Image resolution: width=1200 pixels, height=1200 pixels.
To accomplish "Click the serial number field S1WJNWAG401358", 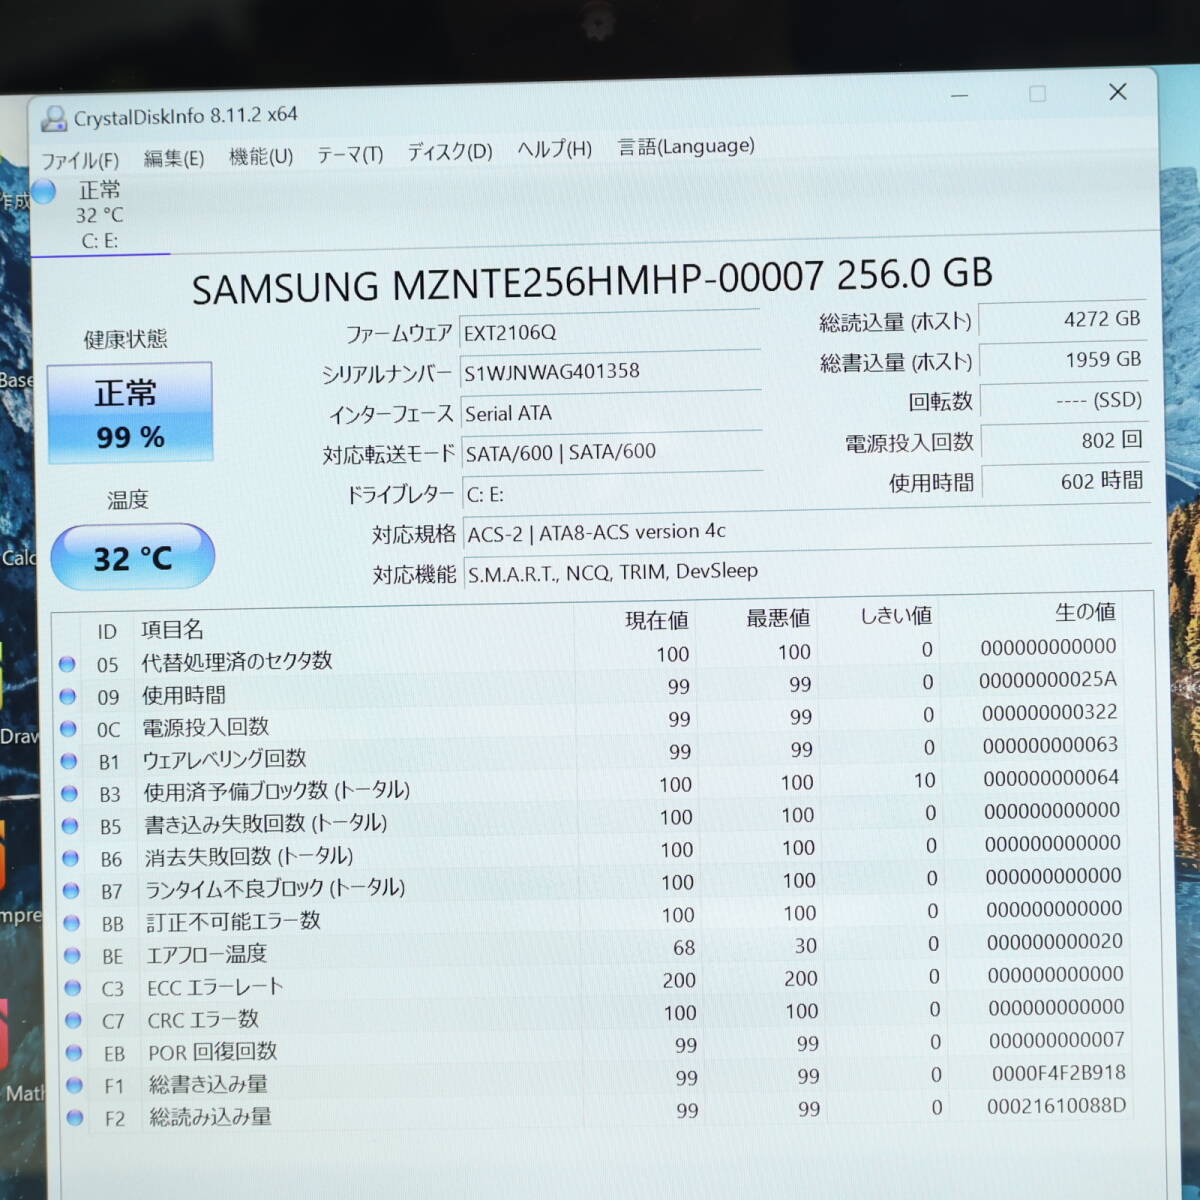I will pyautogui.click(x=611, y=371).
